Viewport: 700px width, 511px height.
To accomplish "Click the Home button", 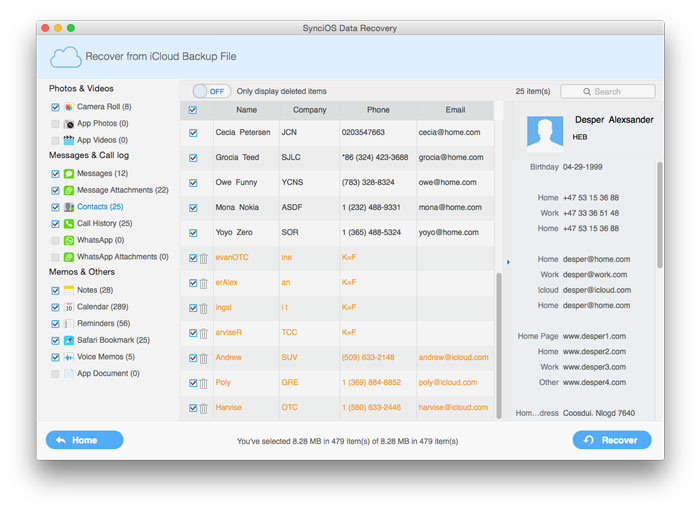I will tap(84, 440).
